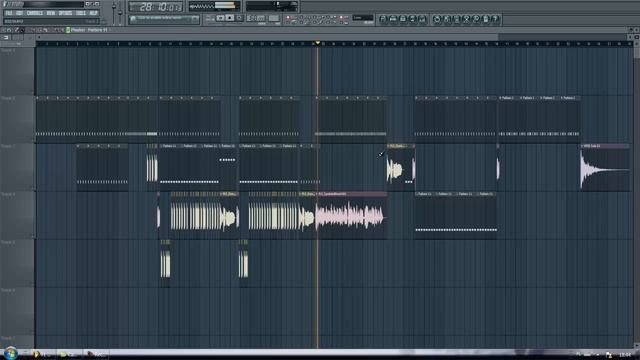
Task: Click the View Playlist shortcut icon
Action: click(383, 19)
